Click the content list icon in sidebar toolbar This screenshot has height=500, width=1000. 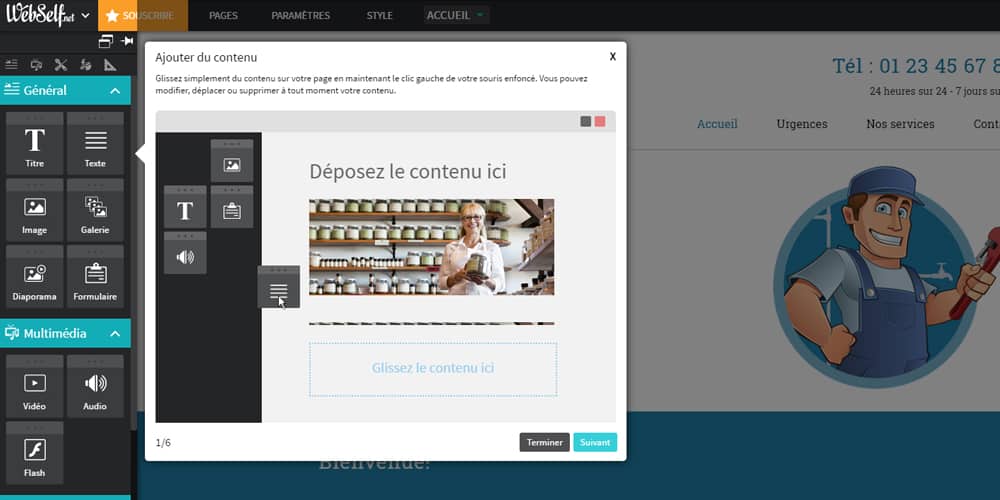pos(11,64)
